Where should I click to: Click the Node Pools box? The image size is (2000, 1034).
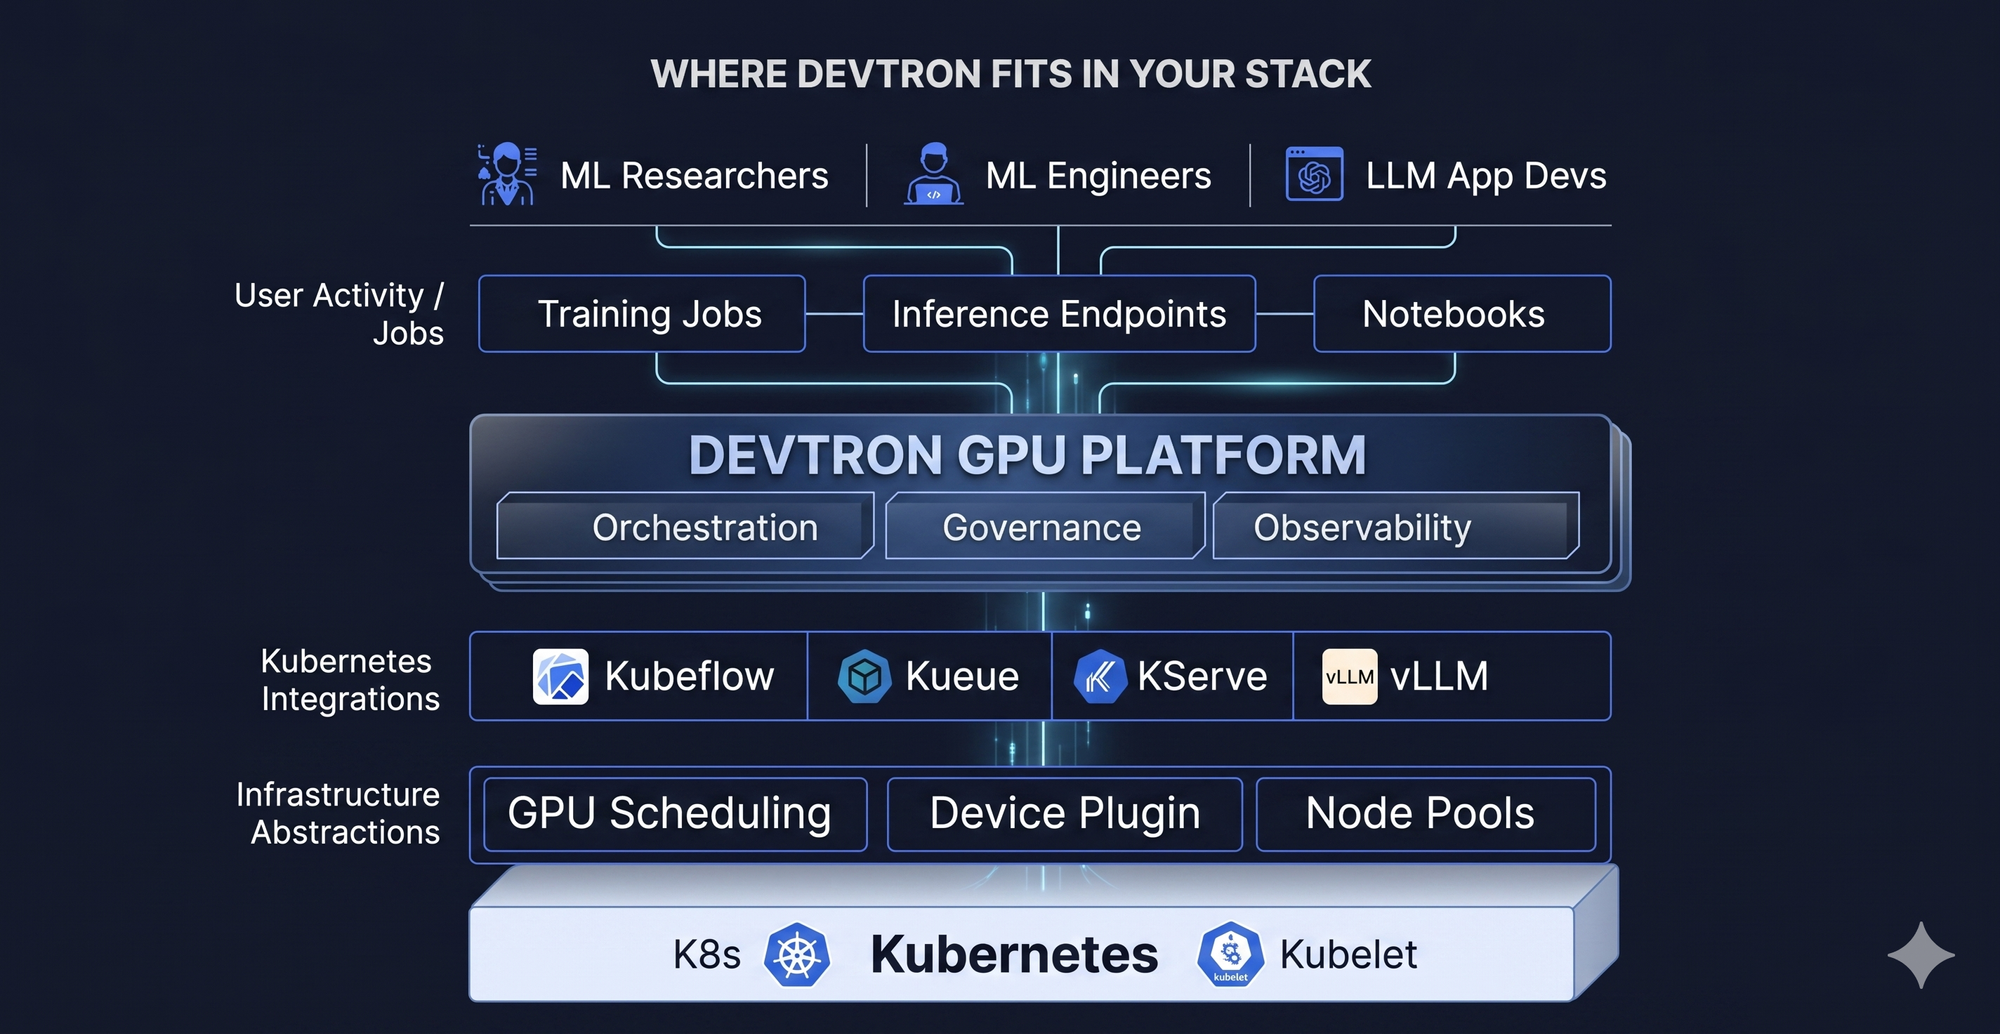[x=1426, y=814]
